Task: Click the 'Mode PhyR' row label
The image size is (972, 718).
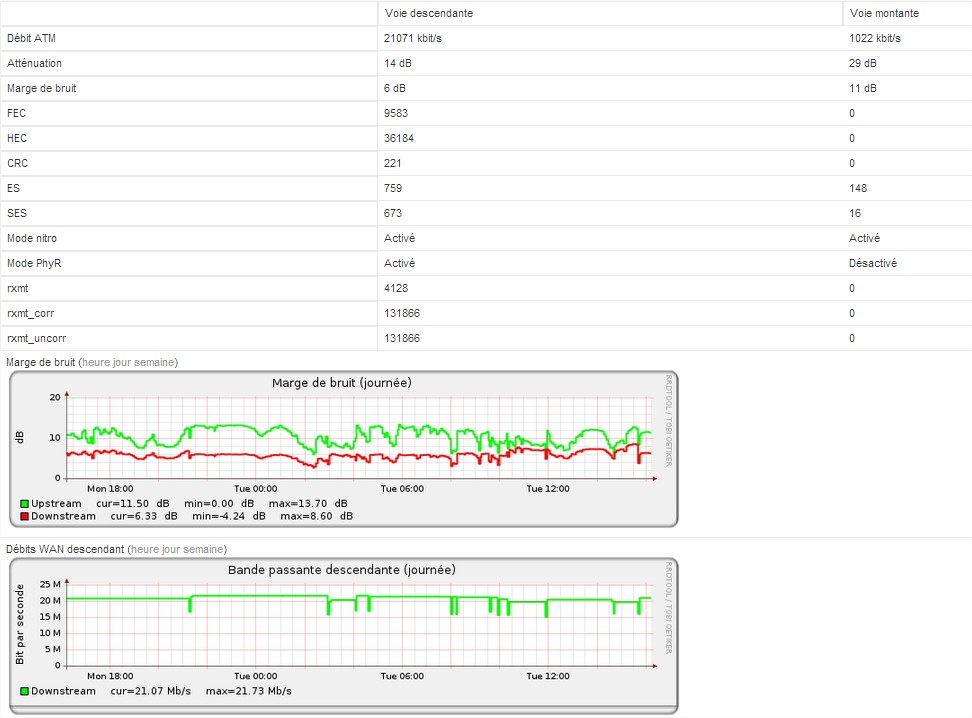Action: coord(34,263)
